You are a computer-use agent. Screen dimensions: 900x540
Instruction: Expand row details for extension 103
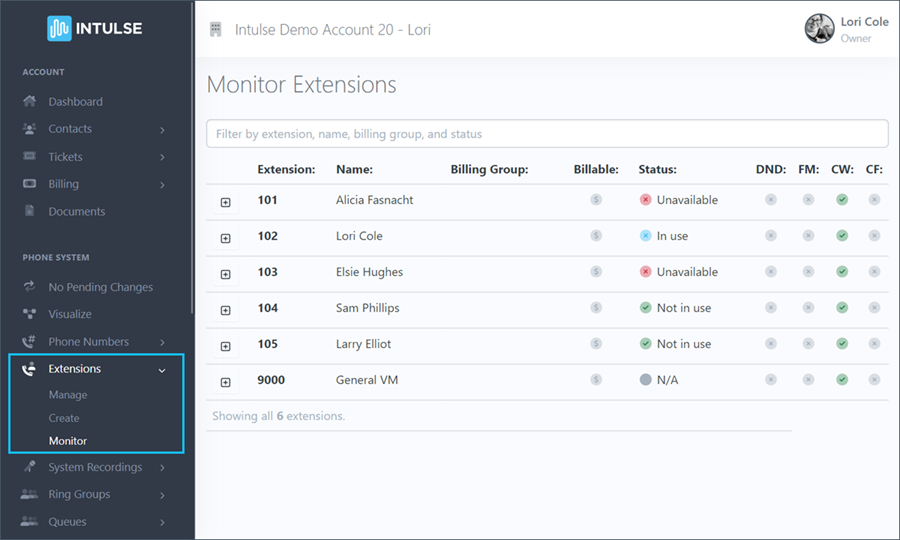click(226, 274)
